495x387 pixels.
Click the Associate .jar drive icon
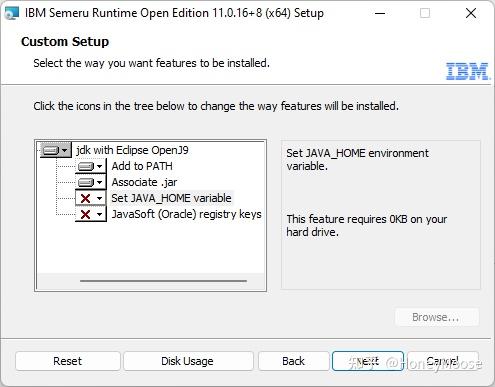86,182
